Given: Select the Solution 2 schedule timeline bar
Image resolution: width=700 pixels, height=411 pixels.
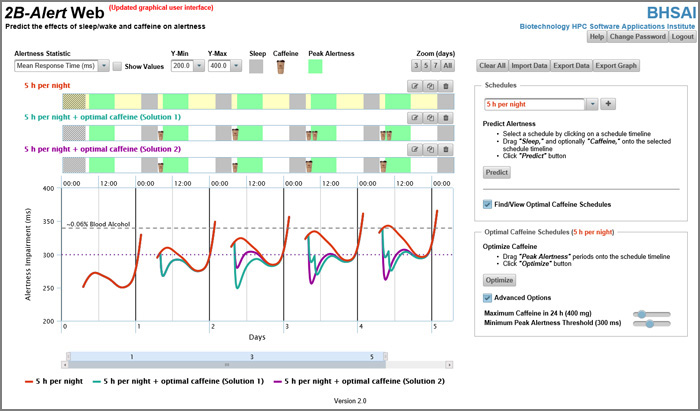Looking at the screenshot, I should tap(258, 165).
